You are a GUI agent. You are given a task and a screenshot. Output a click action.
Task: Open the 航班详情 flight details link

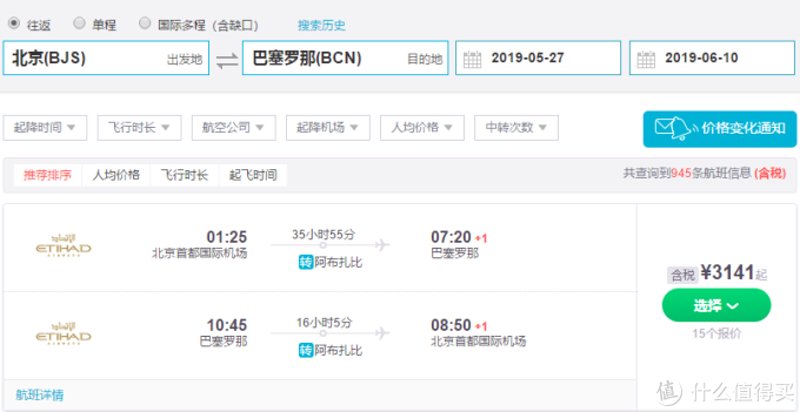[40, 395]
